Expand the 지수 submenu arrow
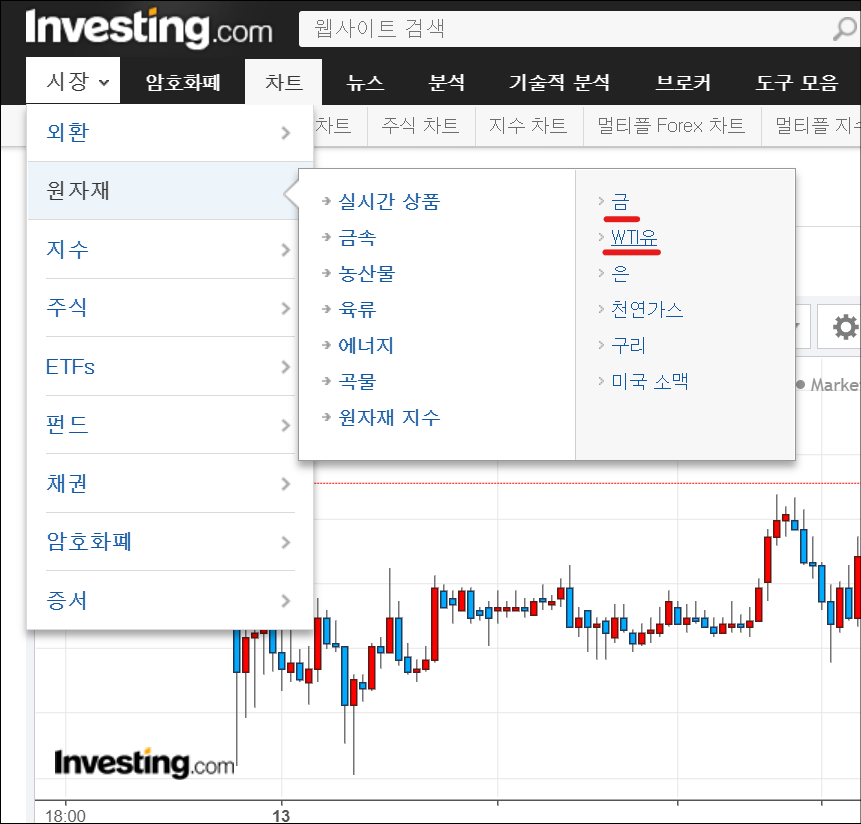 [285, 250]
